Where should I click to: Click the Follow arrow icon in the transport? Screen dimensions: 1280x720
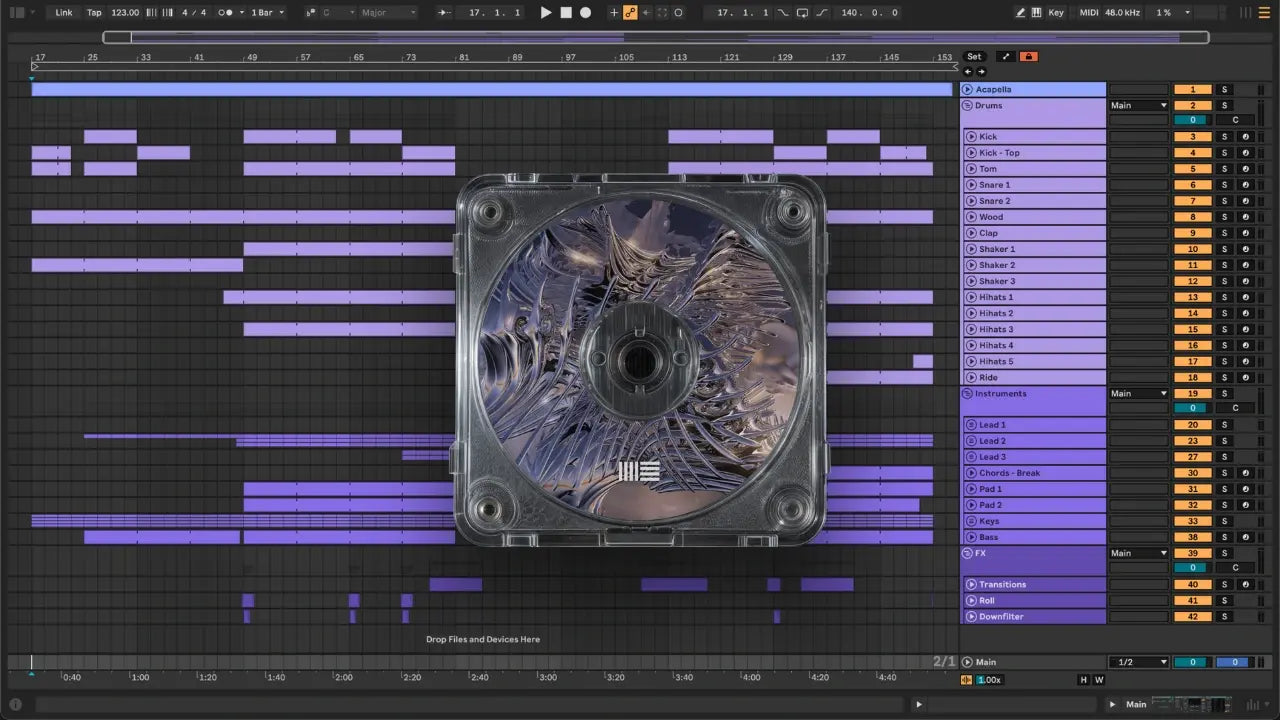[444, 13]
